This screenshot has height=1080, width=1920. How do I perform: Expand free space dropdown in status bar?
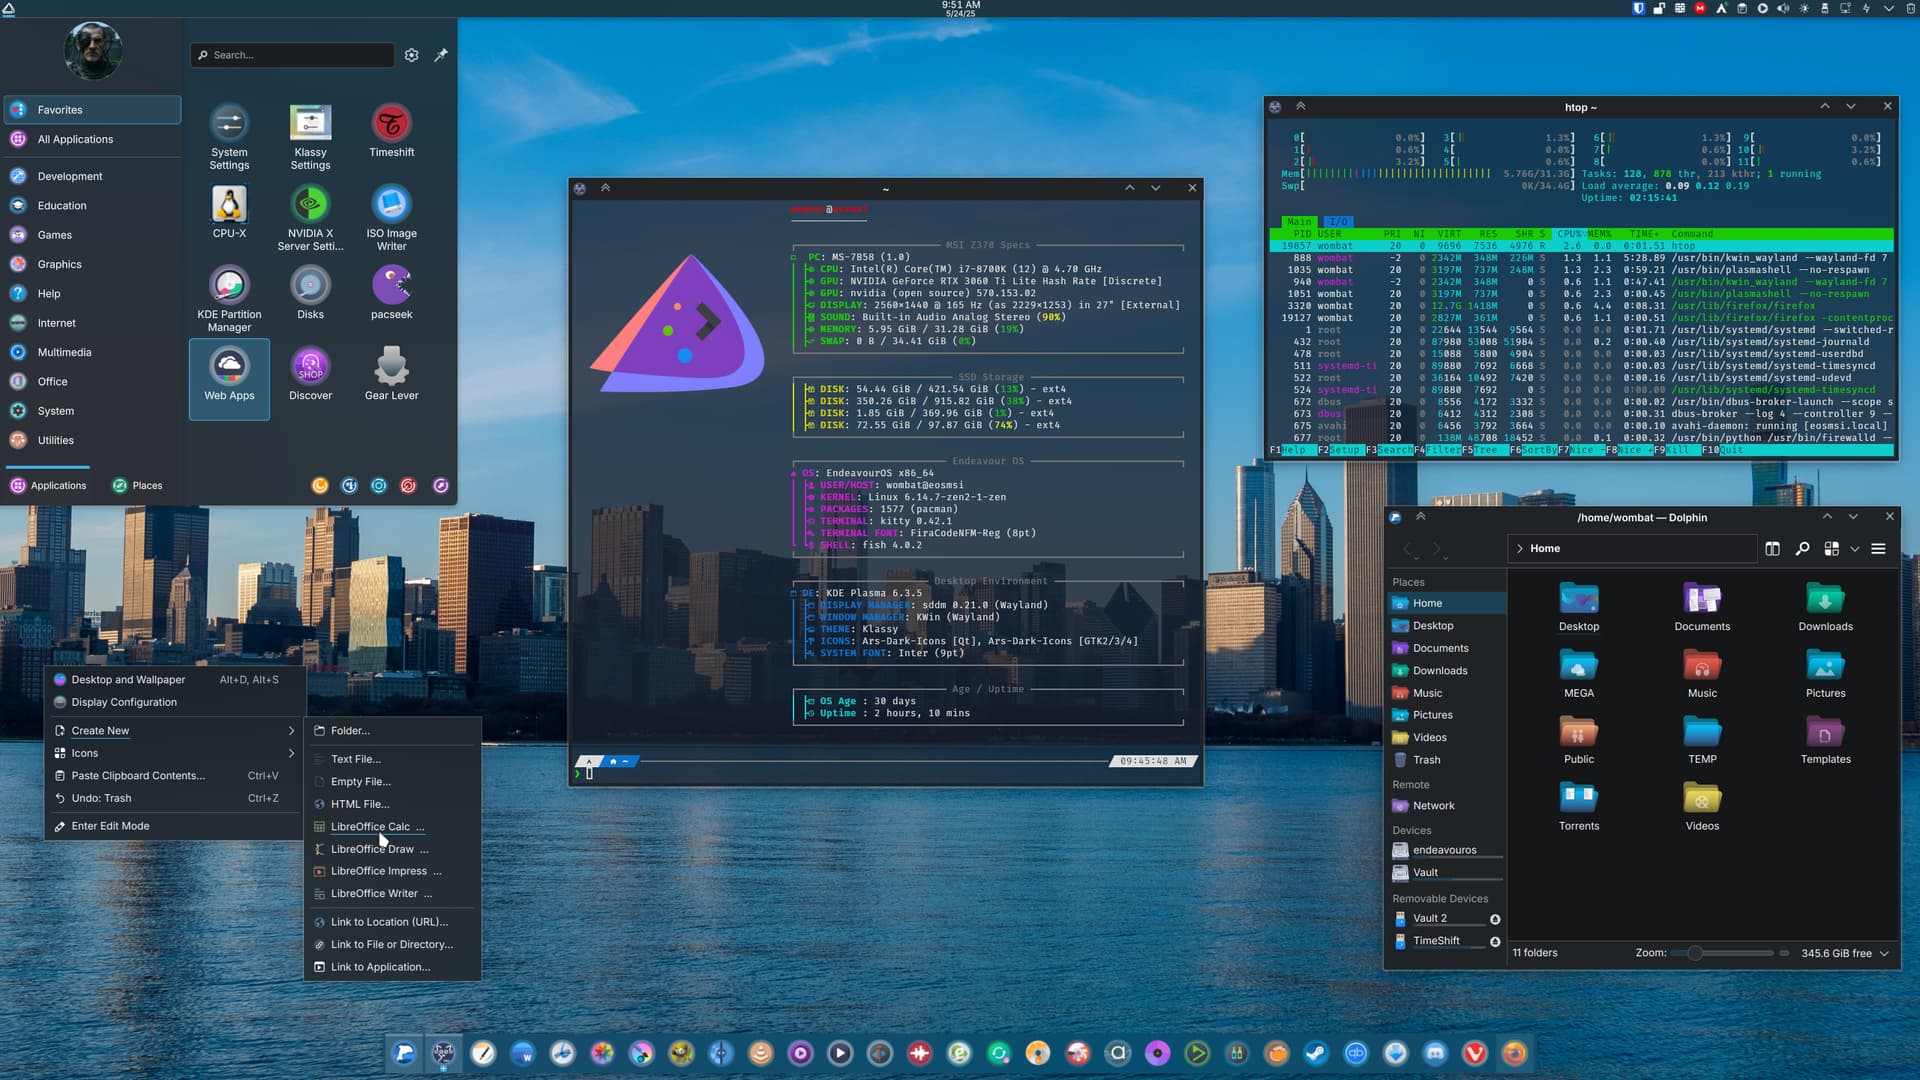1884,953
